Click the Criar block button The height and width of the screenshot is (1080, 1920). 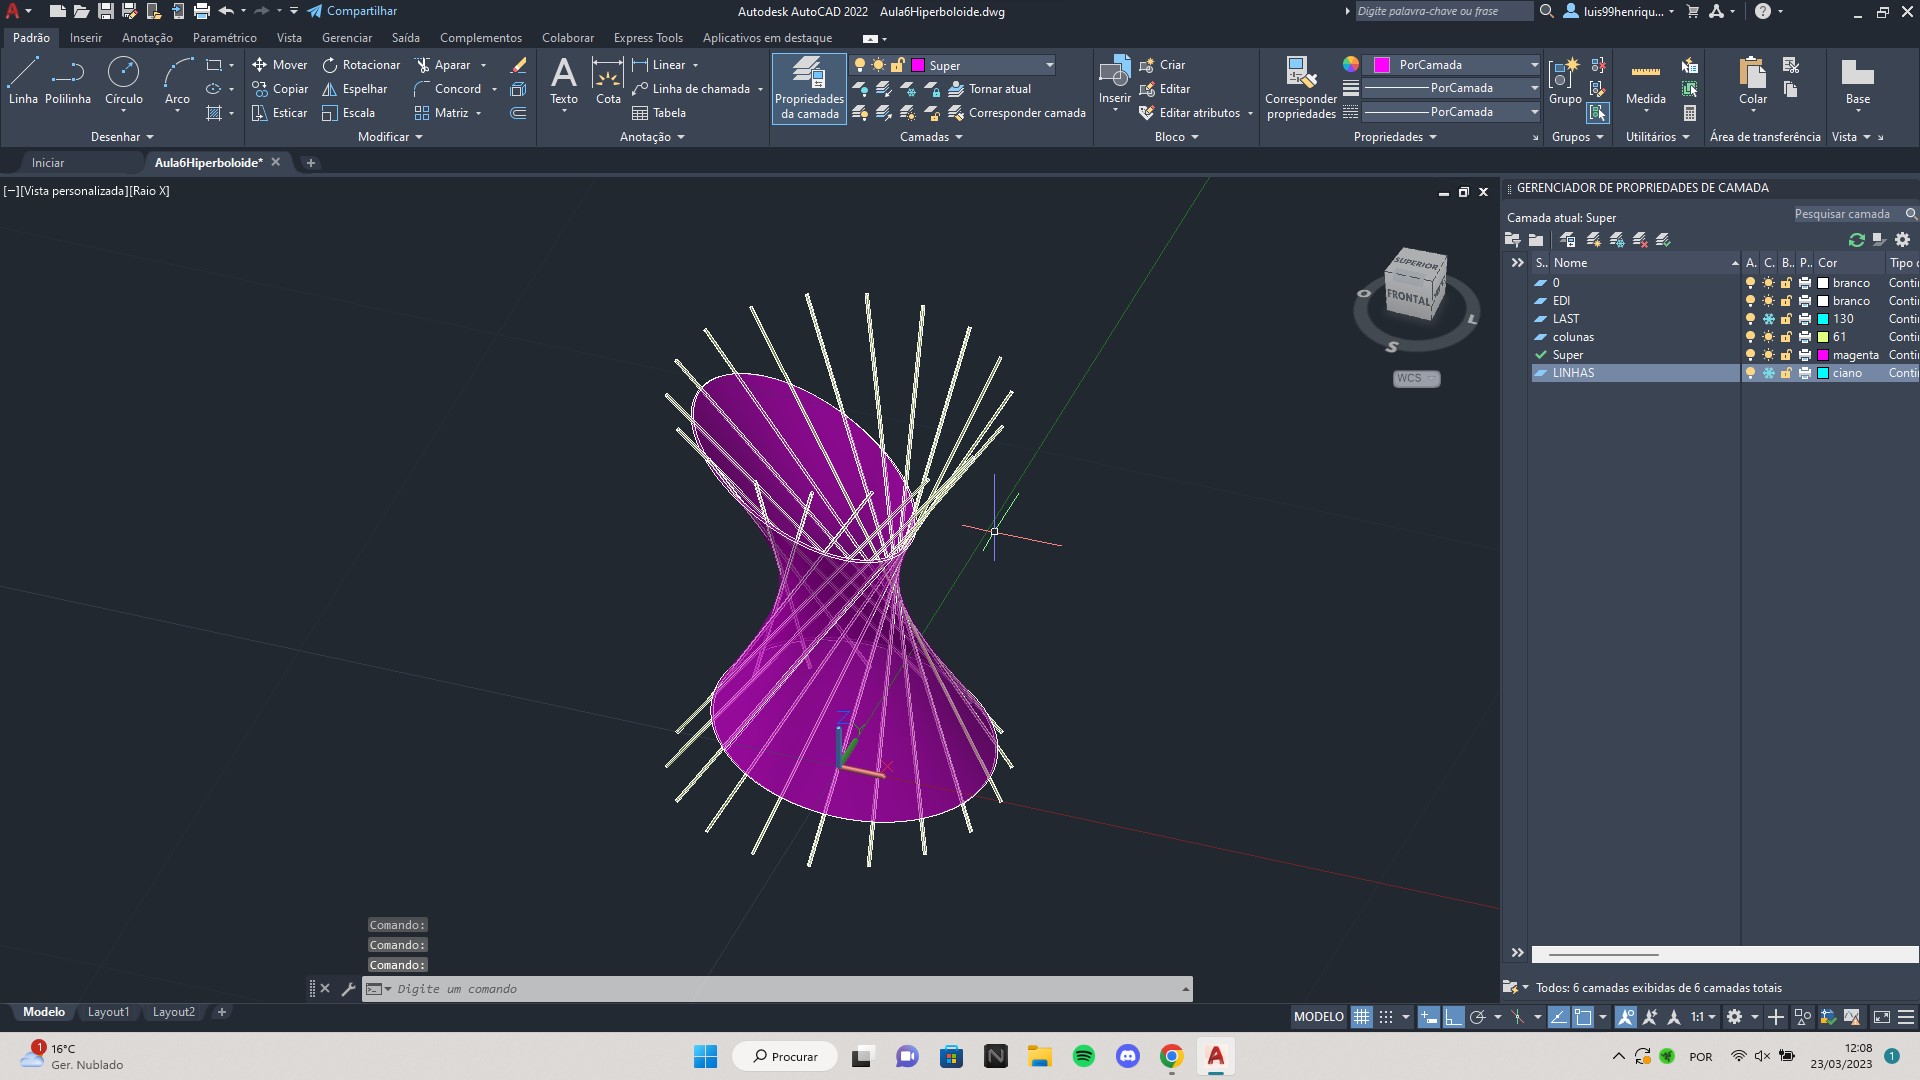(x=1162, y=65)
